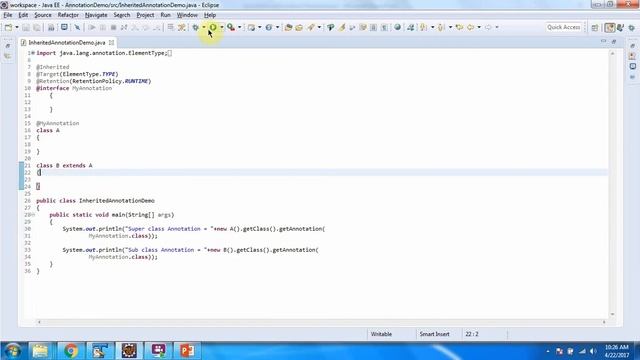Open the Refactor menu

pos(68,15)
